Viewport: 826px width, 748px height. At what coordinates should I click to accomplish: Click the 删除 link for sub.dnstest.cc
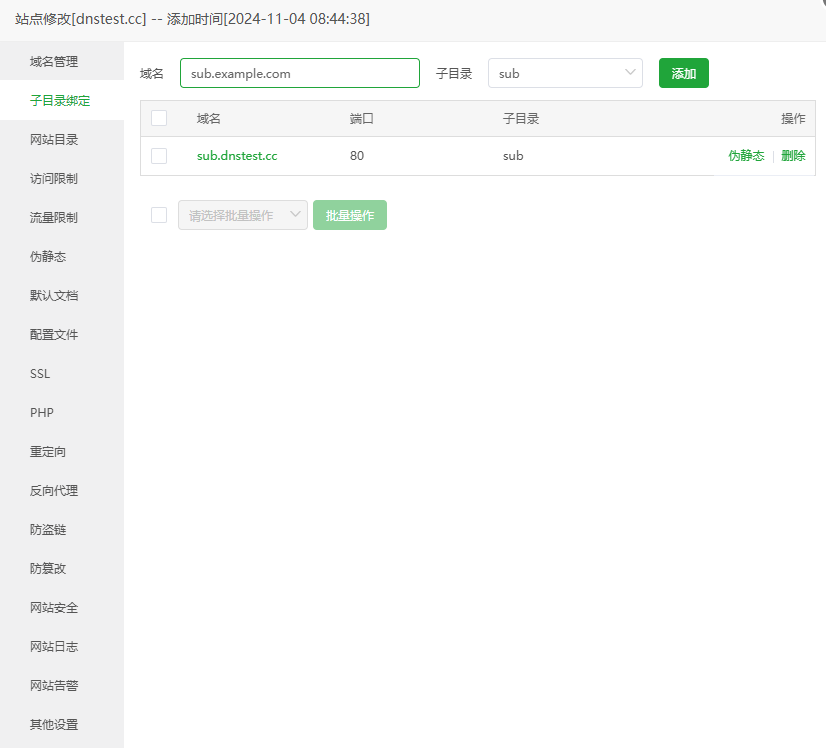click(x=793, y=155)
